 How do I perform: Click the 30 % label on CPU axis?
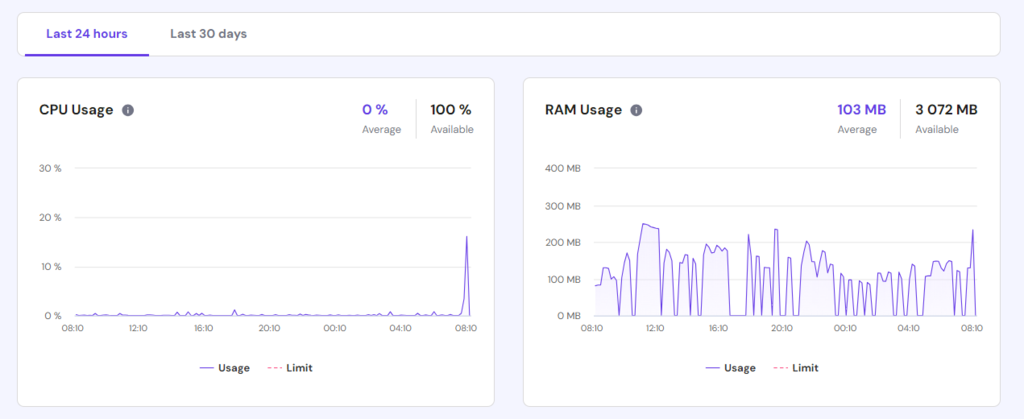click(50, 168)
